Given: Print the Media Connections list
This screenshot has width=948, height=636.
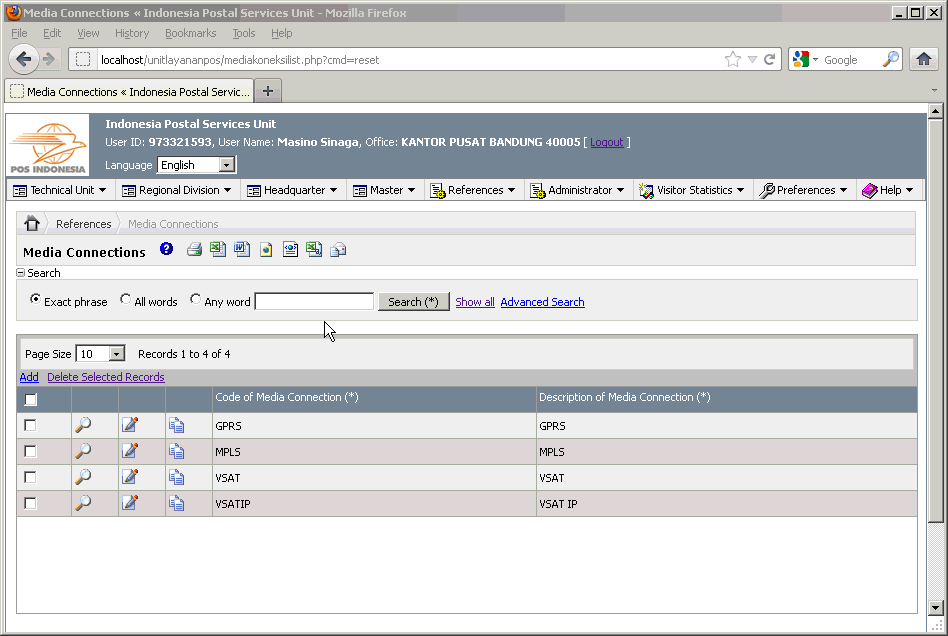Looking at the screenshot, I should pos(195,249).
